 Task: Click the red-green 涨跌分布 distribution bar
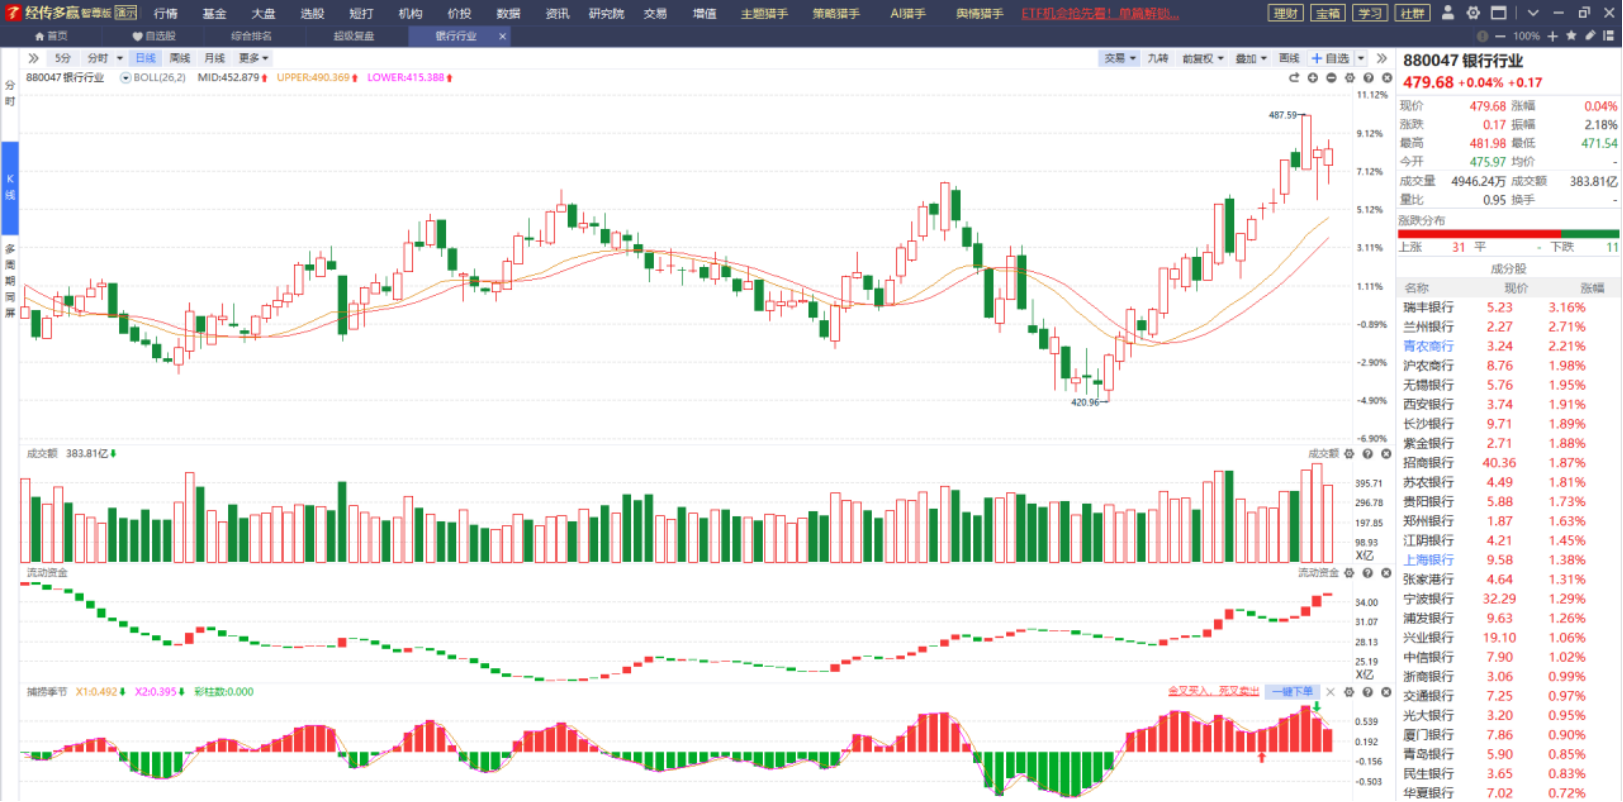[1508, 234]
